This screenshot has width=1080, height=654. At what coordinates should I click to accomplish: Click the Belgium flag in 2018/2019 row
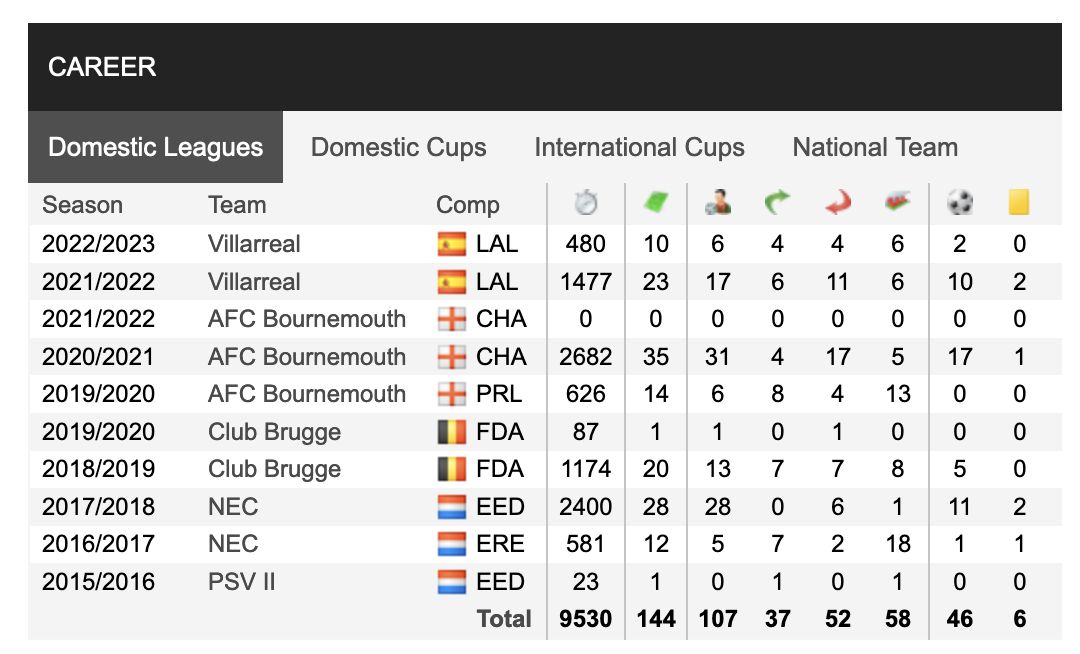(452, 470)
